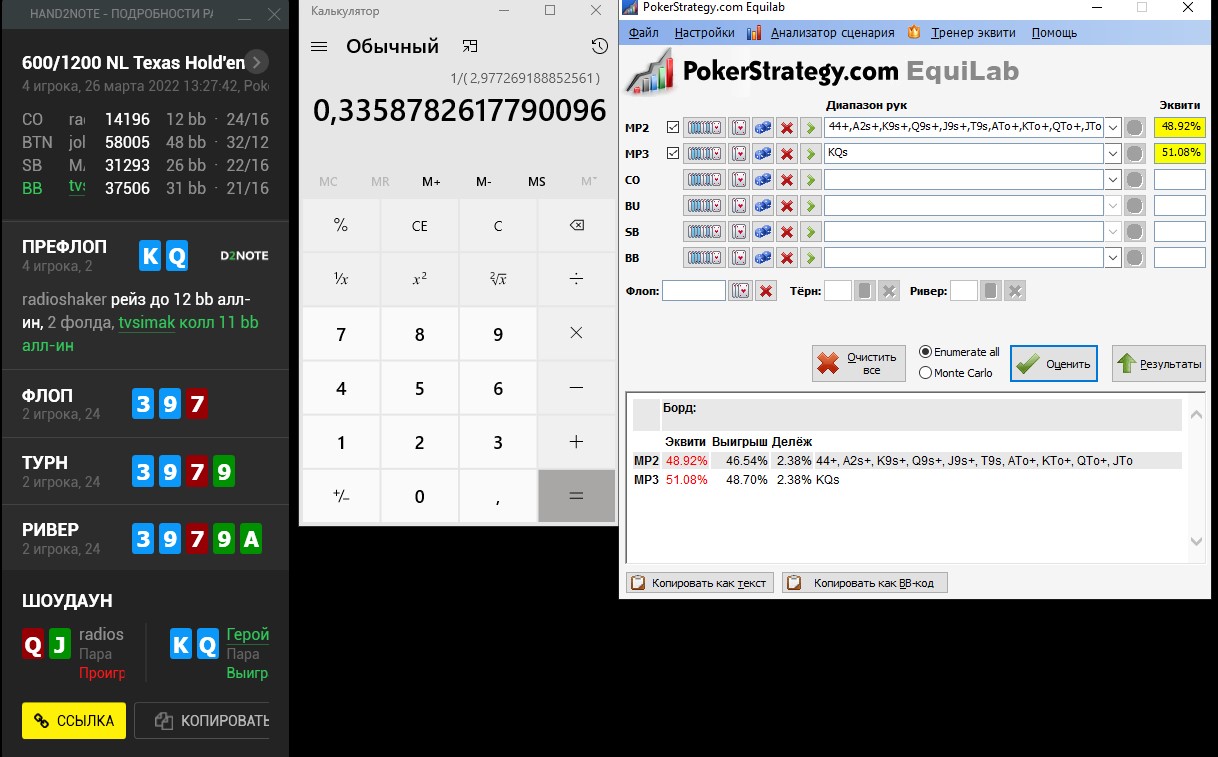
Task: Uncheck the MP3 player checkbox
Action: pyautogui.click(x=672, y=154)
